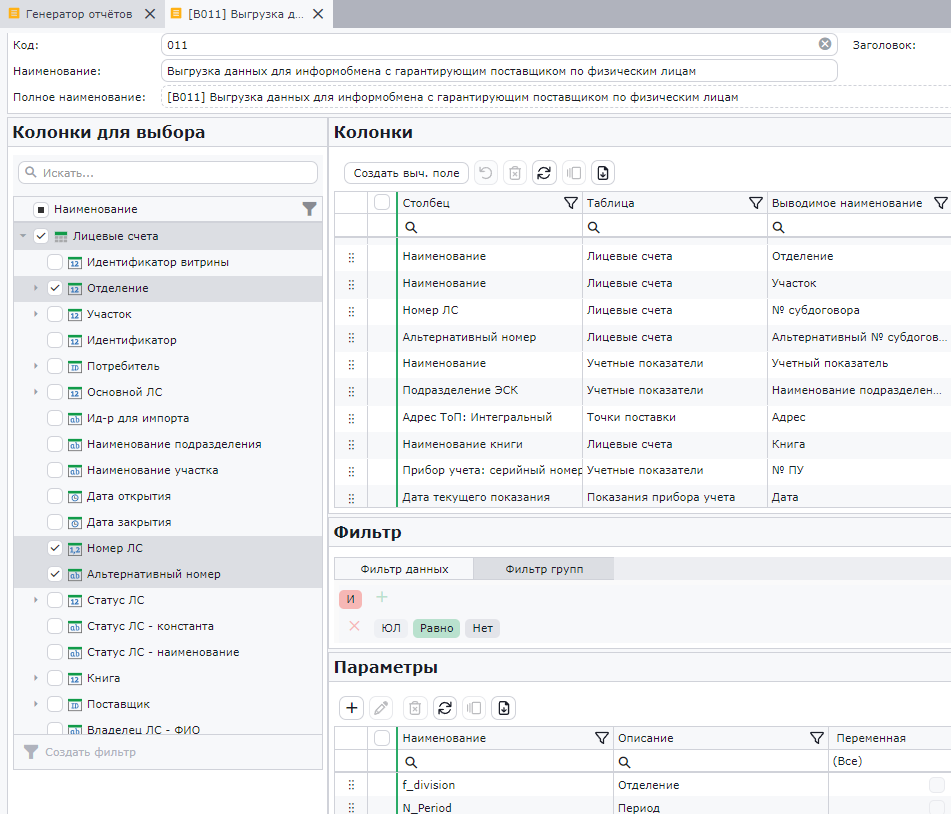Image resolution: width=951 pixels, height=814 pixels.
Task: Click the ЮЛ field tag in filter
Action: tap(391, 628)
